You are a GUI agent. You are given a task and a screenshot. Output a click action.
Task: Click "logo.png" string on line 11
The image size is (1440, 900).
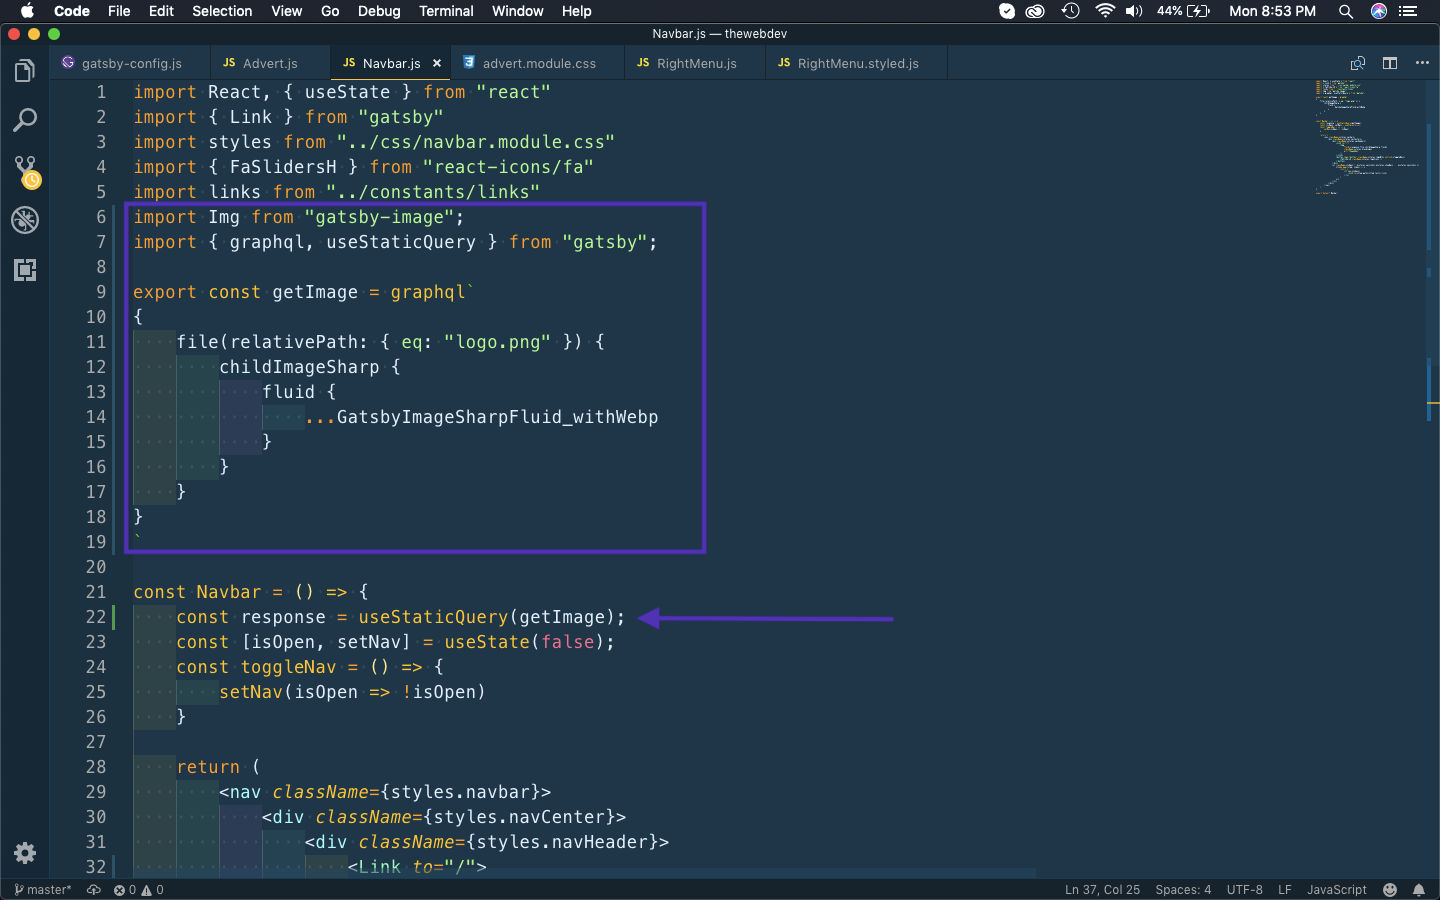click(497, 342)
